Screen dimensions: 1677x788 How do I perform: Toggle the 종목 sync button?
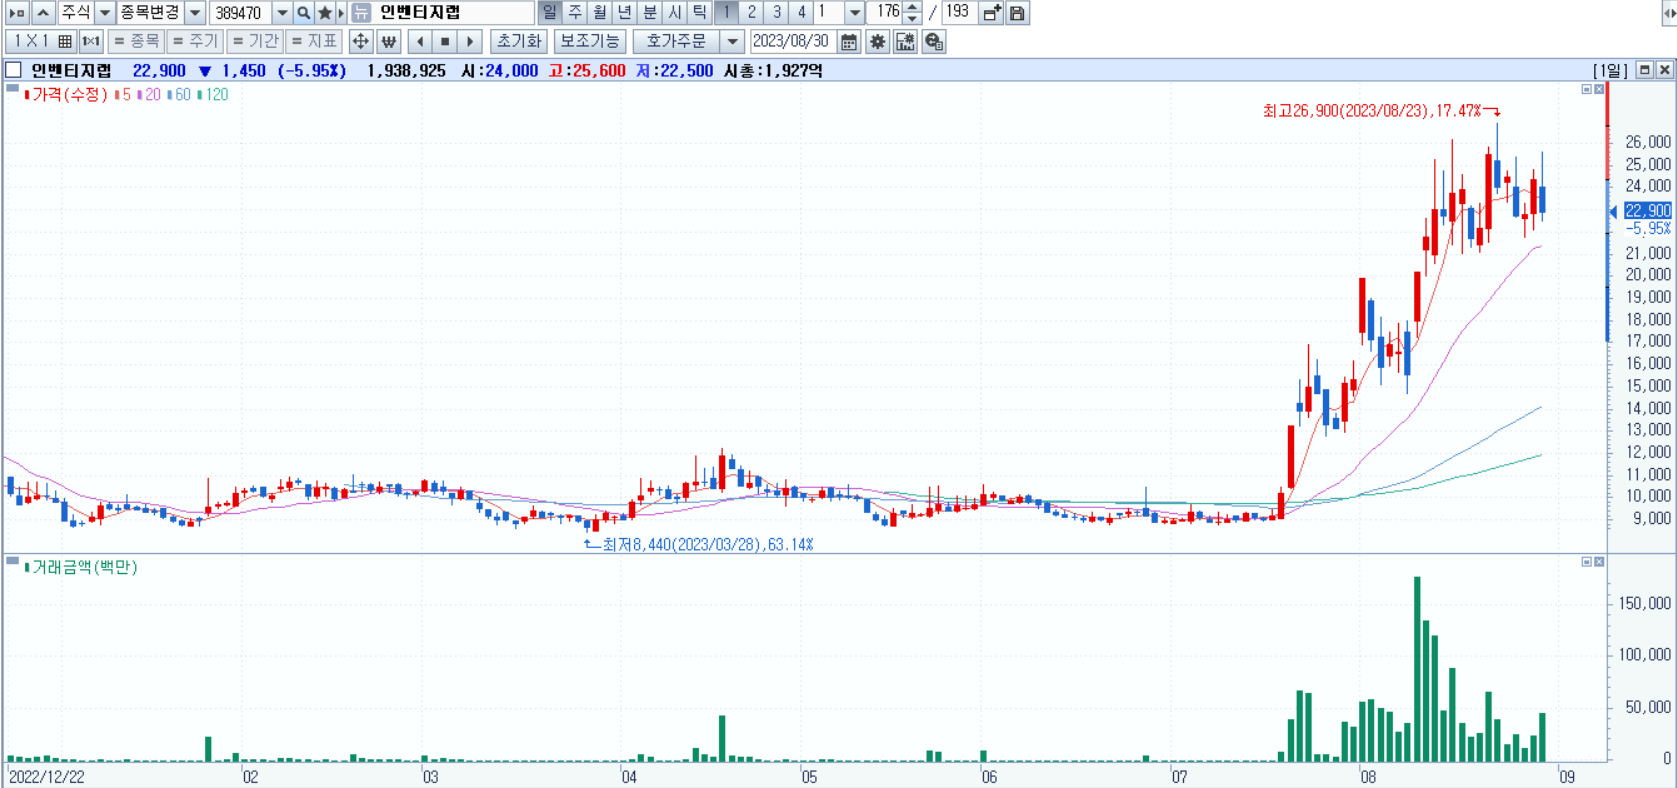tap(136, 41)
